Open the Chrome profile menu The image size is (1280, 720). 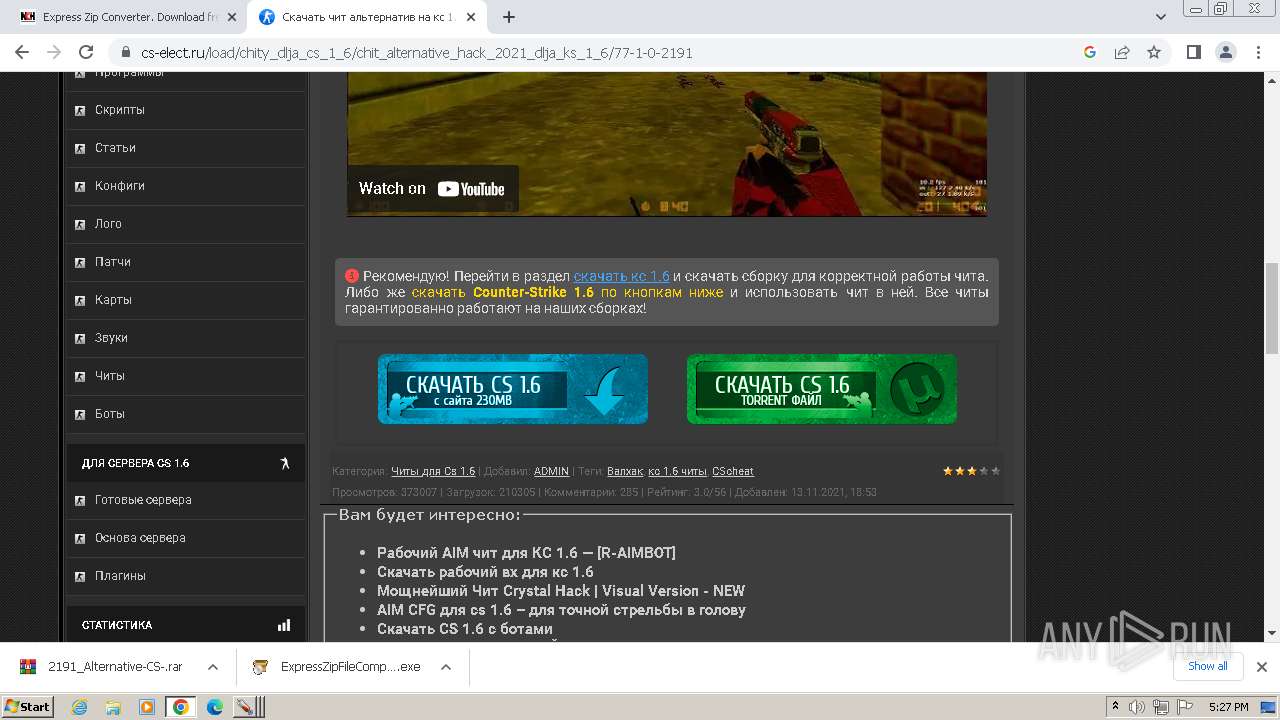pos(1225,52)
